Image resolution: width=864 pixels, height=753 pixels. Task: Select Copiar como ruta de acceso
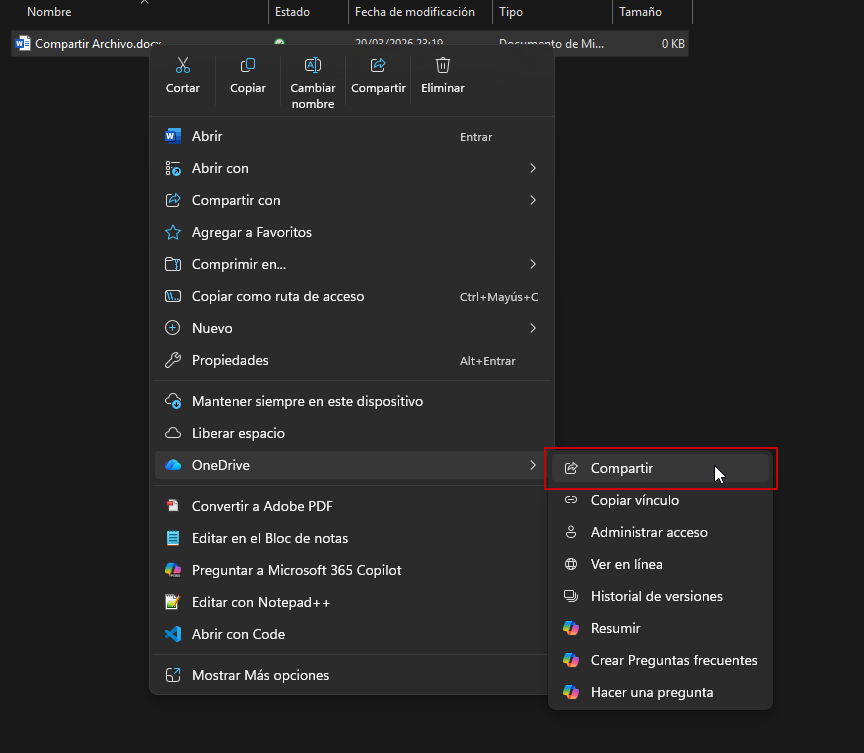point(278,296)
